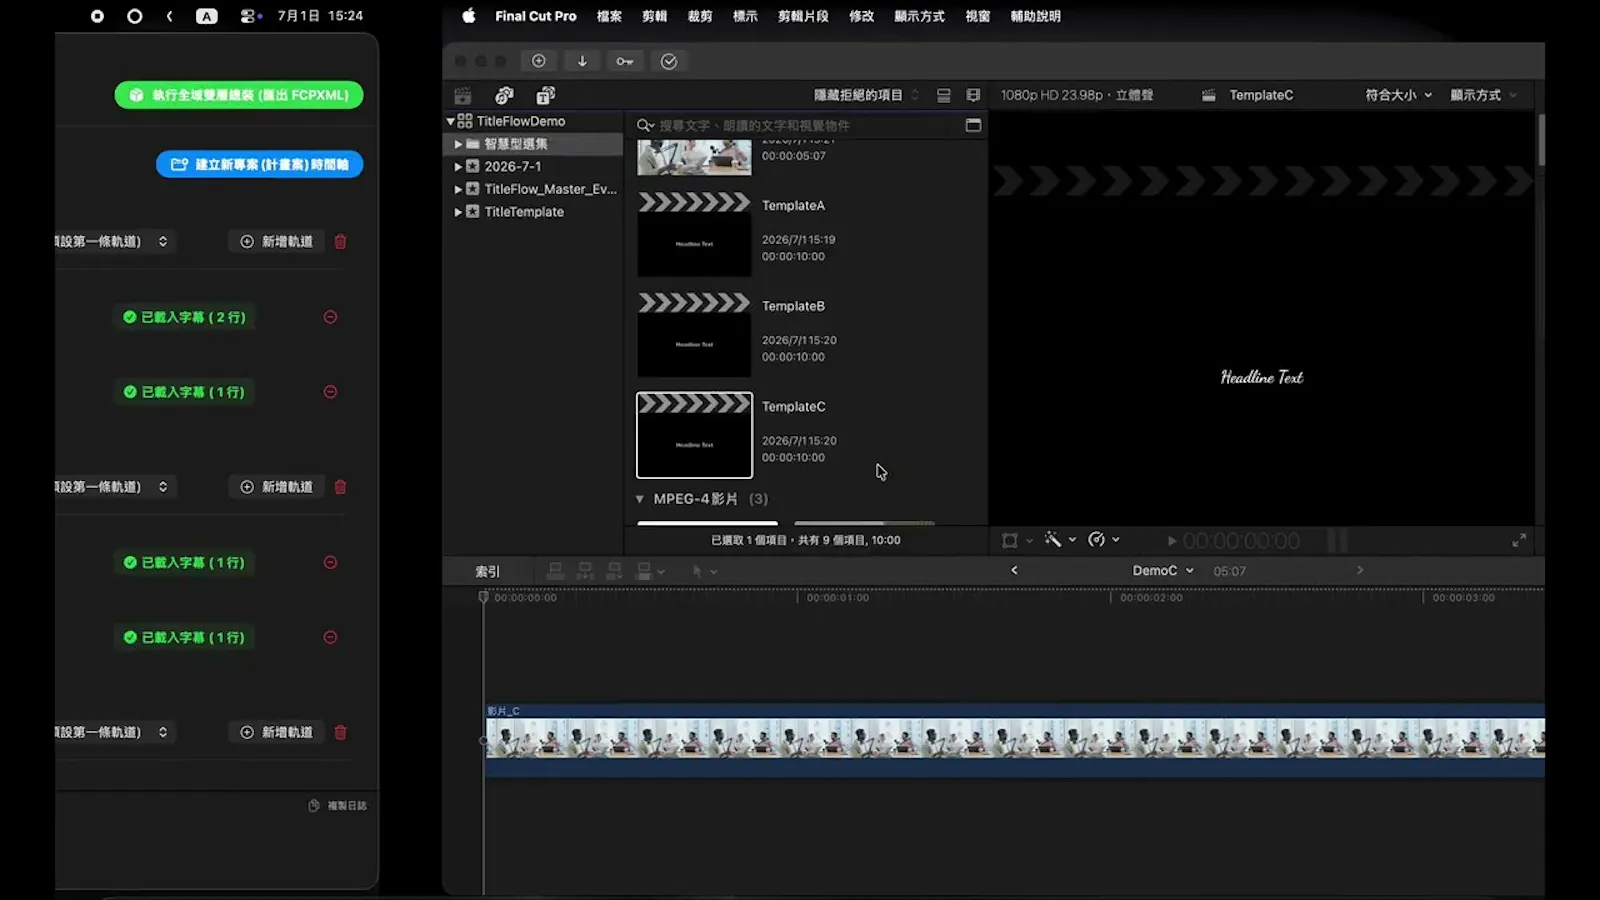Show the Libraries sidebar clapperboard icon
Viewport: 1600px width, 900px height.
(x=463, y=95)
